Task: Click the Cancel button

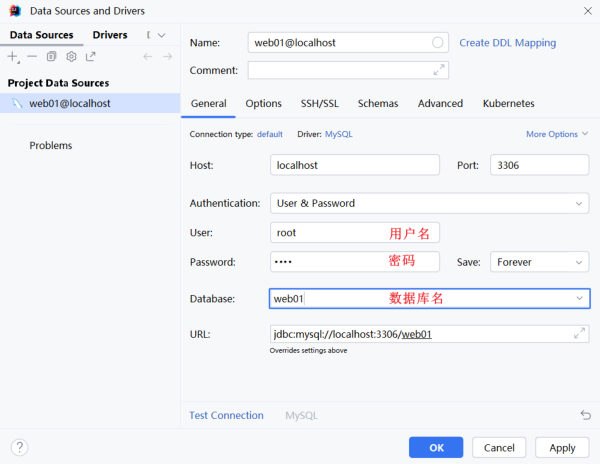Action: click(x=499, y=447)
